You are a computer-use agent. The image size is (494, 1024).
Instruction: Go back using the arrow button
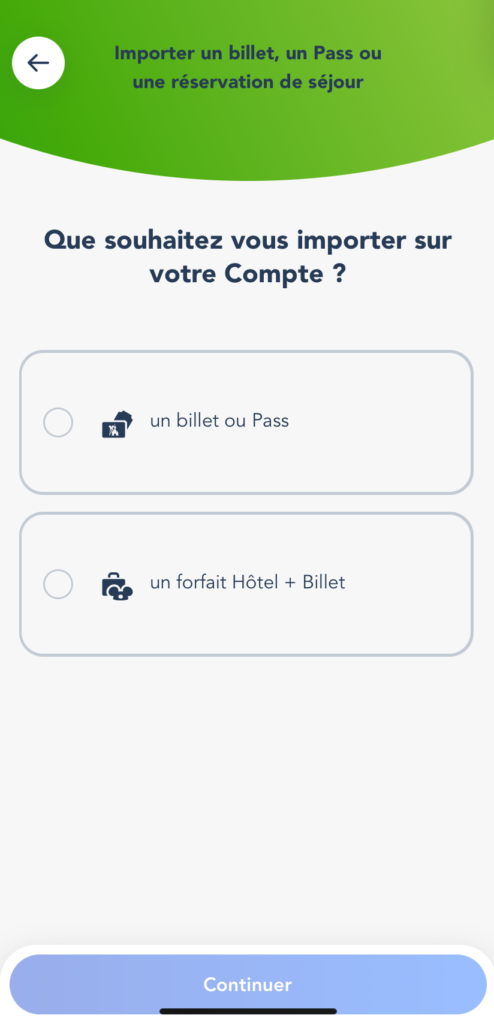point(38,63)
